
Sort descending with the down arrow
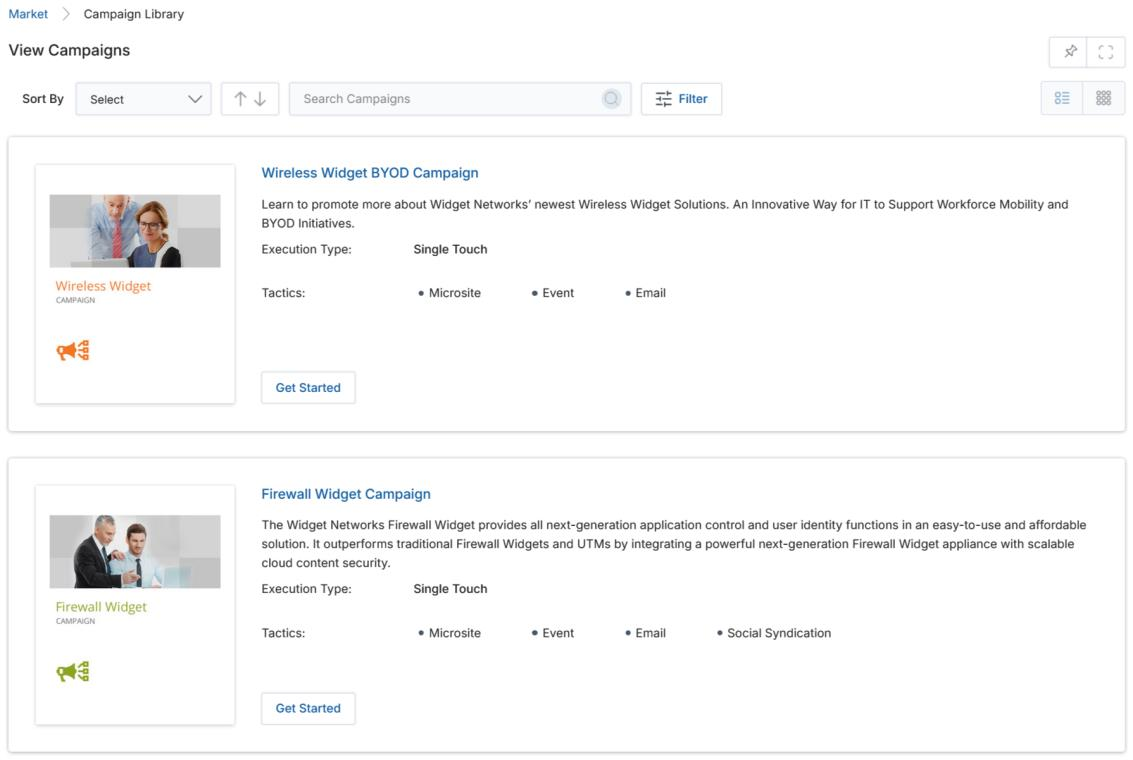tap(260, 99)
